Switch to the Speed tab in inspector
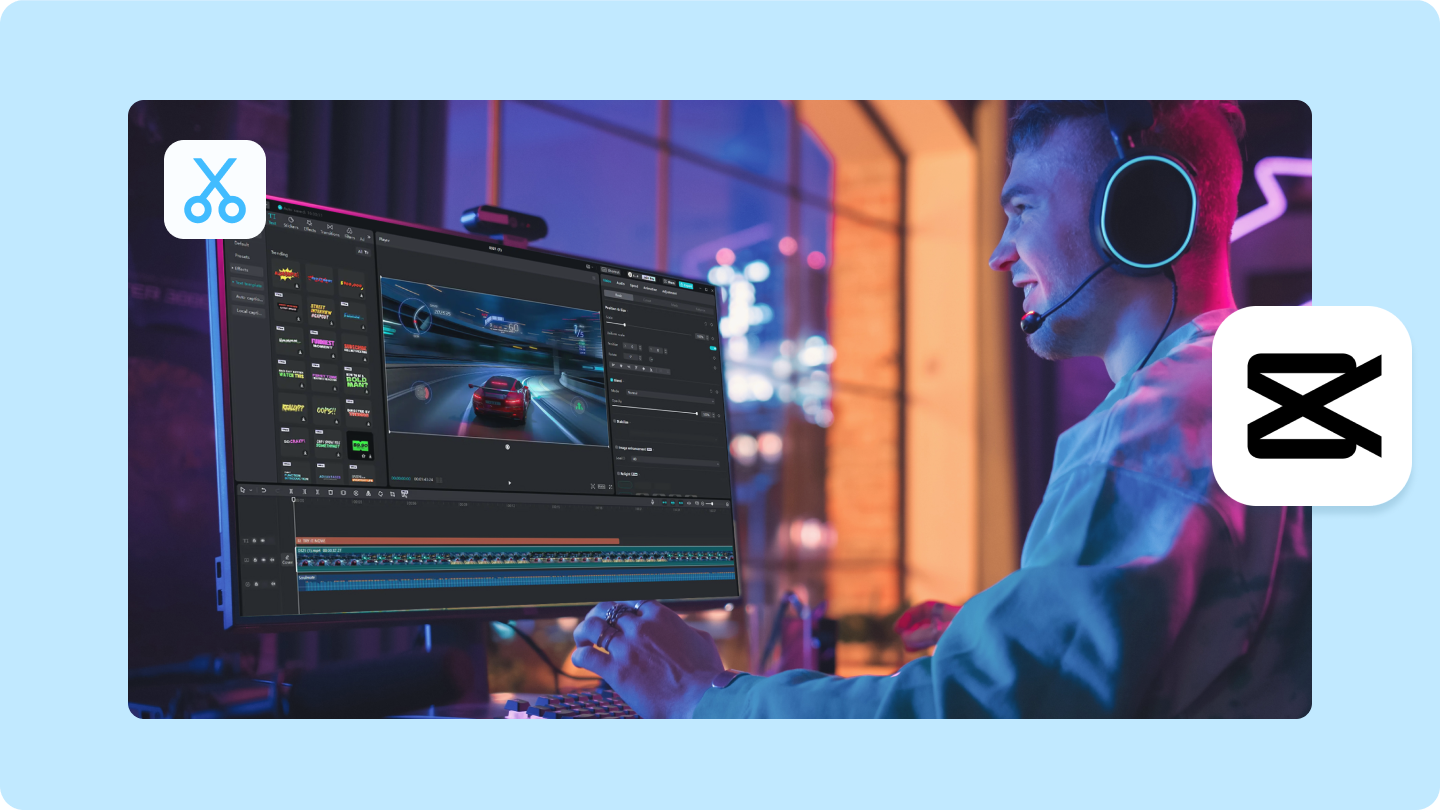 [635, 286]
